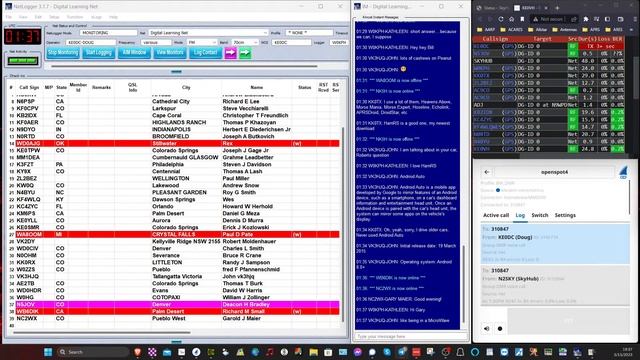Click the horizontal slider below NetLogger buttons
The image size is (640, 360).
184,66
